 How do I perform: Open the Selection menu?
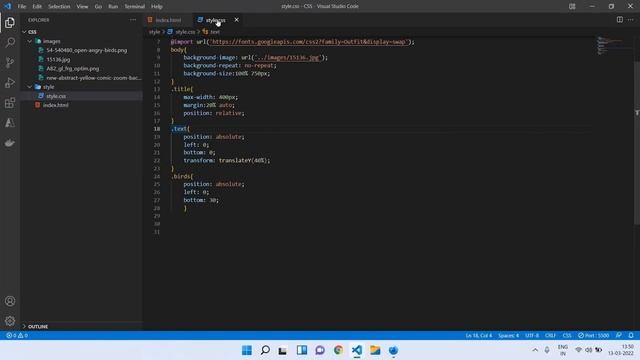point(59,7)
